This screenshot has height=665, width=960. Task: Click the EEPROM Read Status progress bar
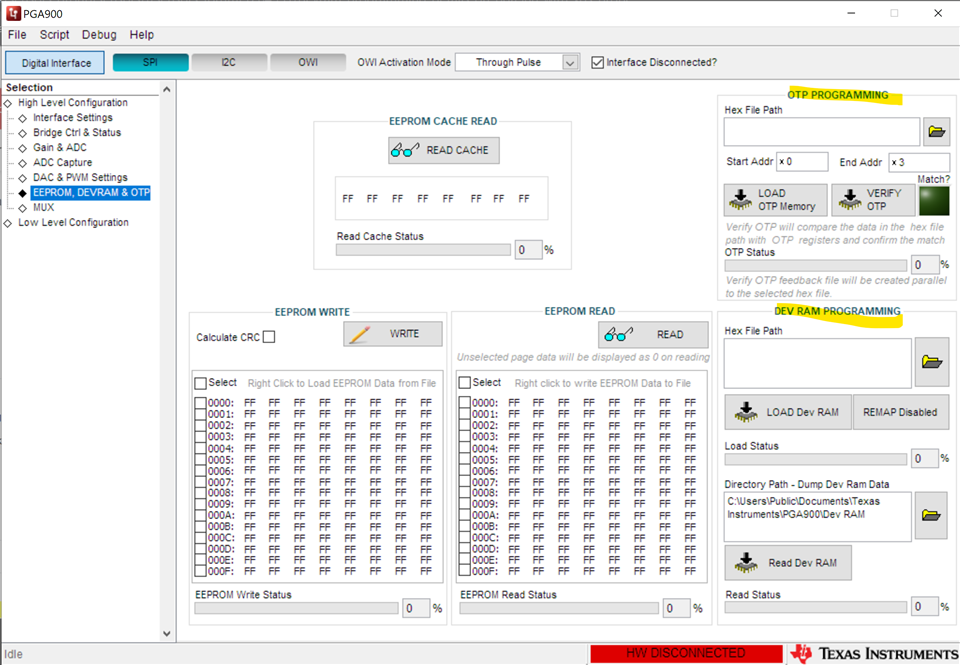tap(559, 608)
